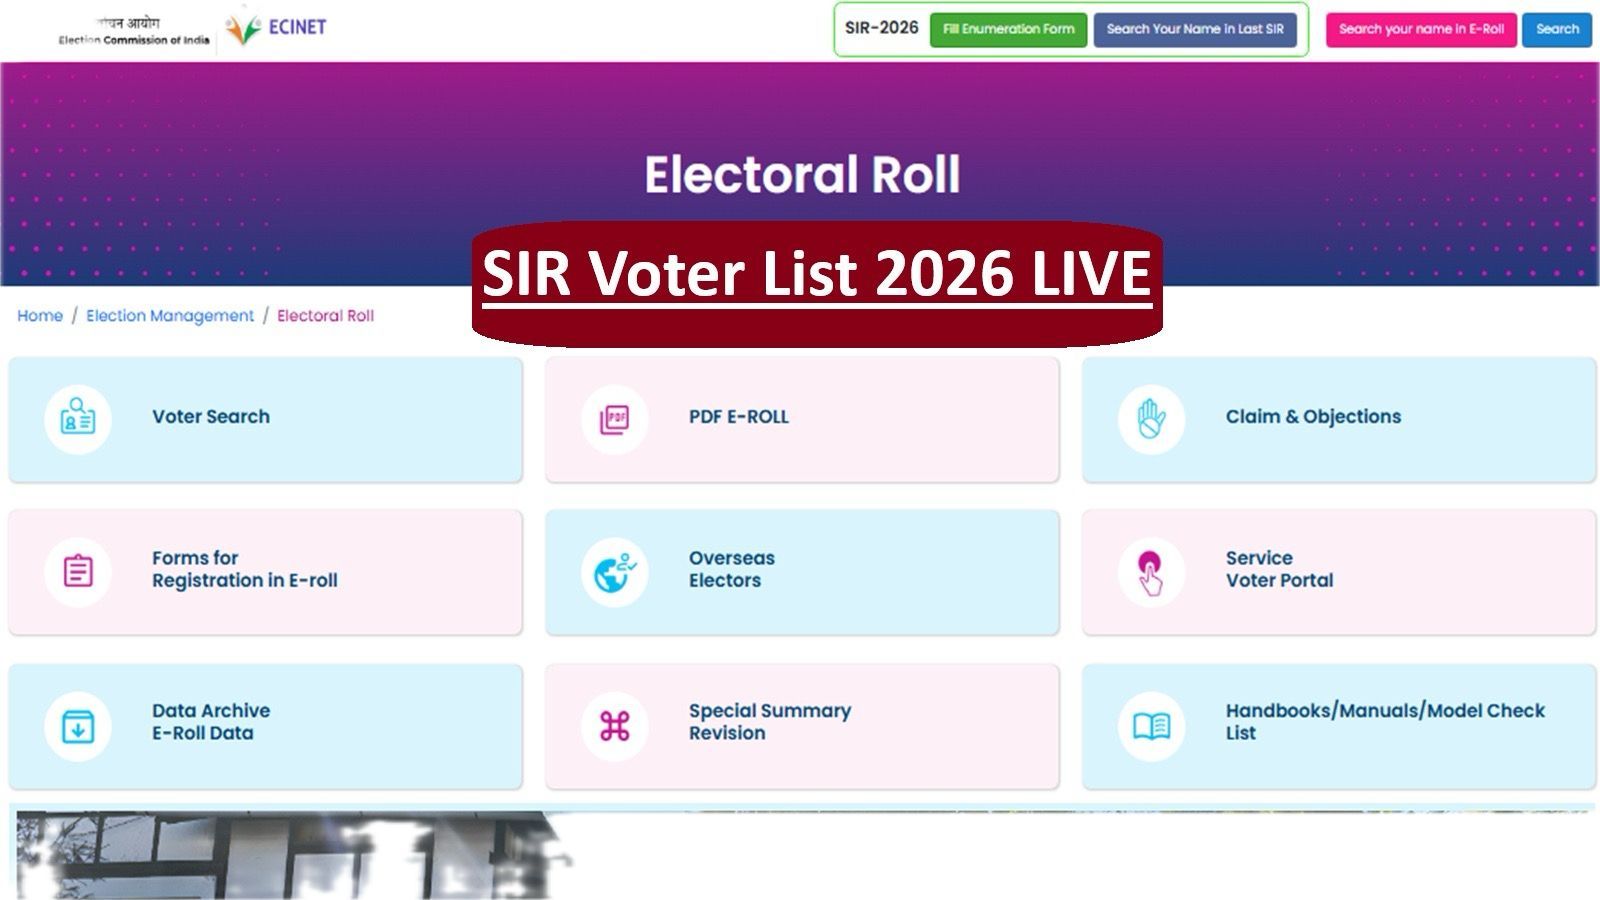Select the Forms for Registration clipboard icon
1600x900 pixels.
[78, 570]
